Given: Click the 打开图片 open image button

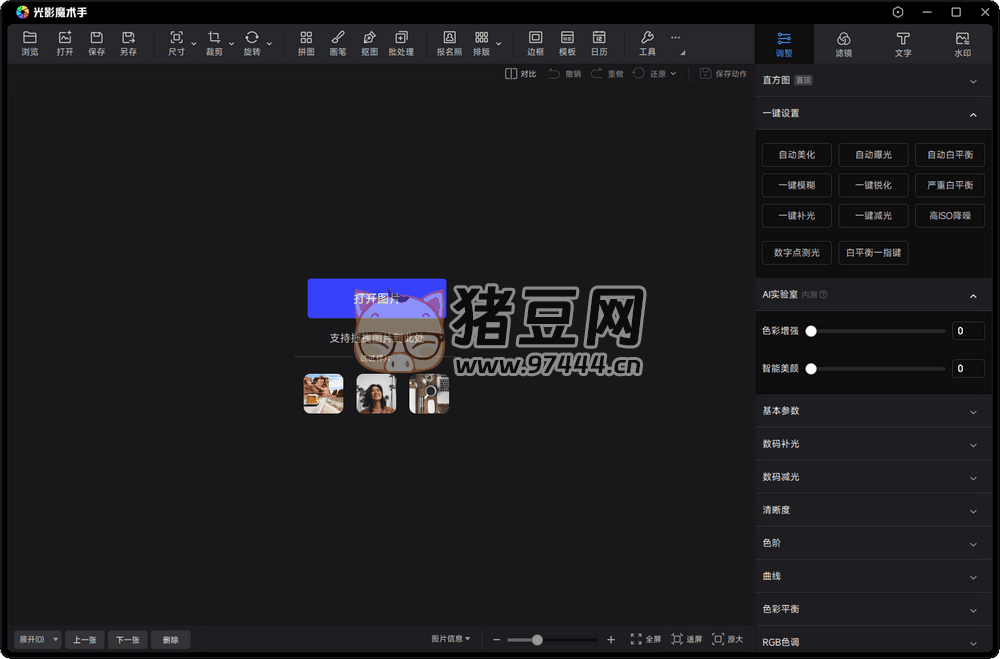Looking at the screenshot, I should click(376, 298).
